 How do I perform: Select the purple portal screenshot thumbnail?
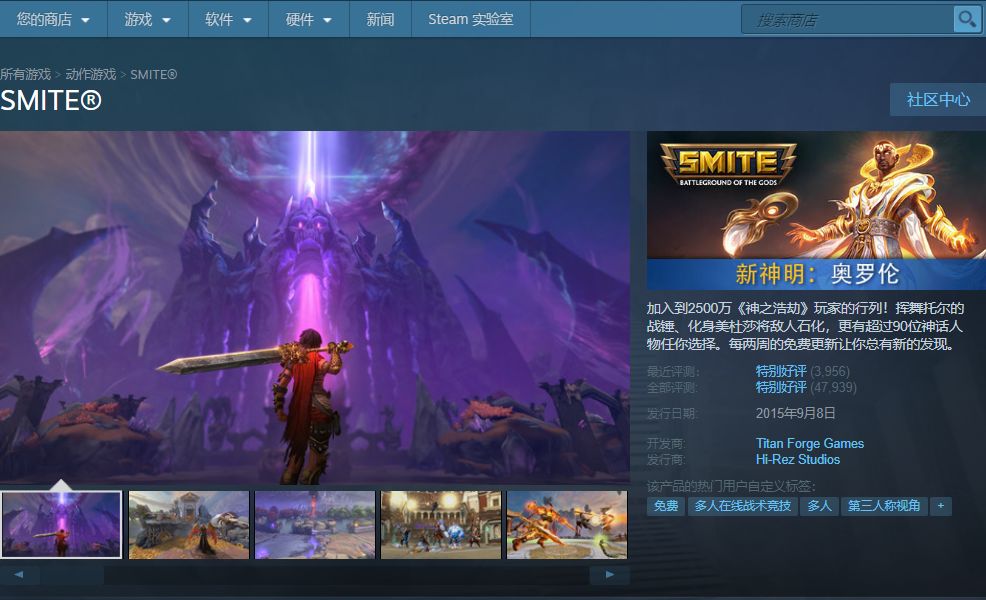(x=61, y=525)
